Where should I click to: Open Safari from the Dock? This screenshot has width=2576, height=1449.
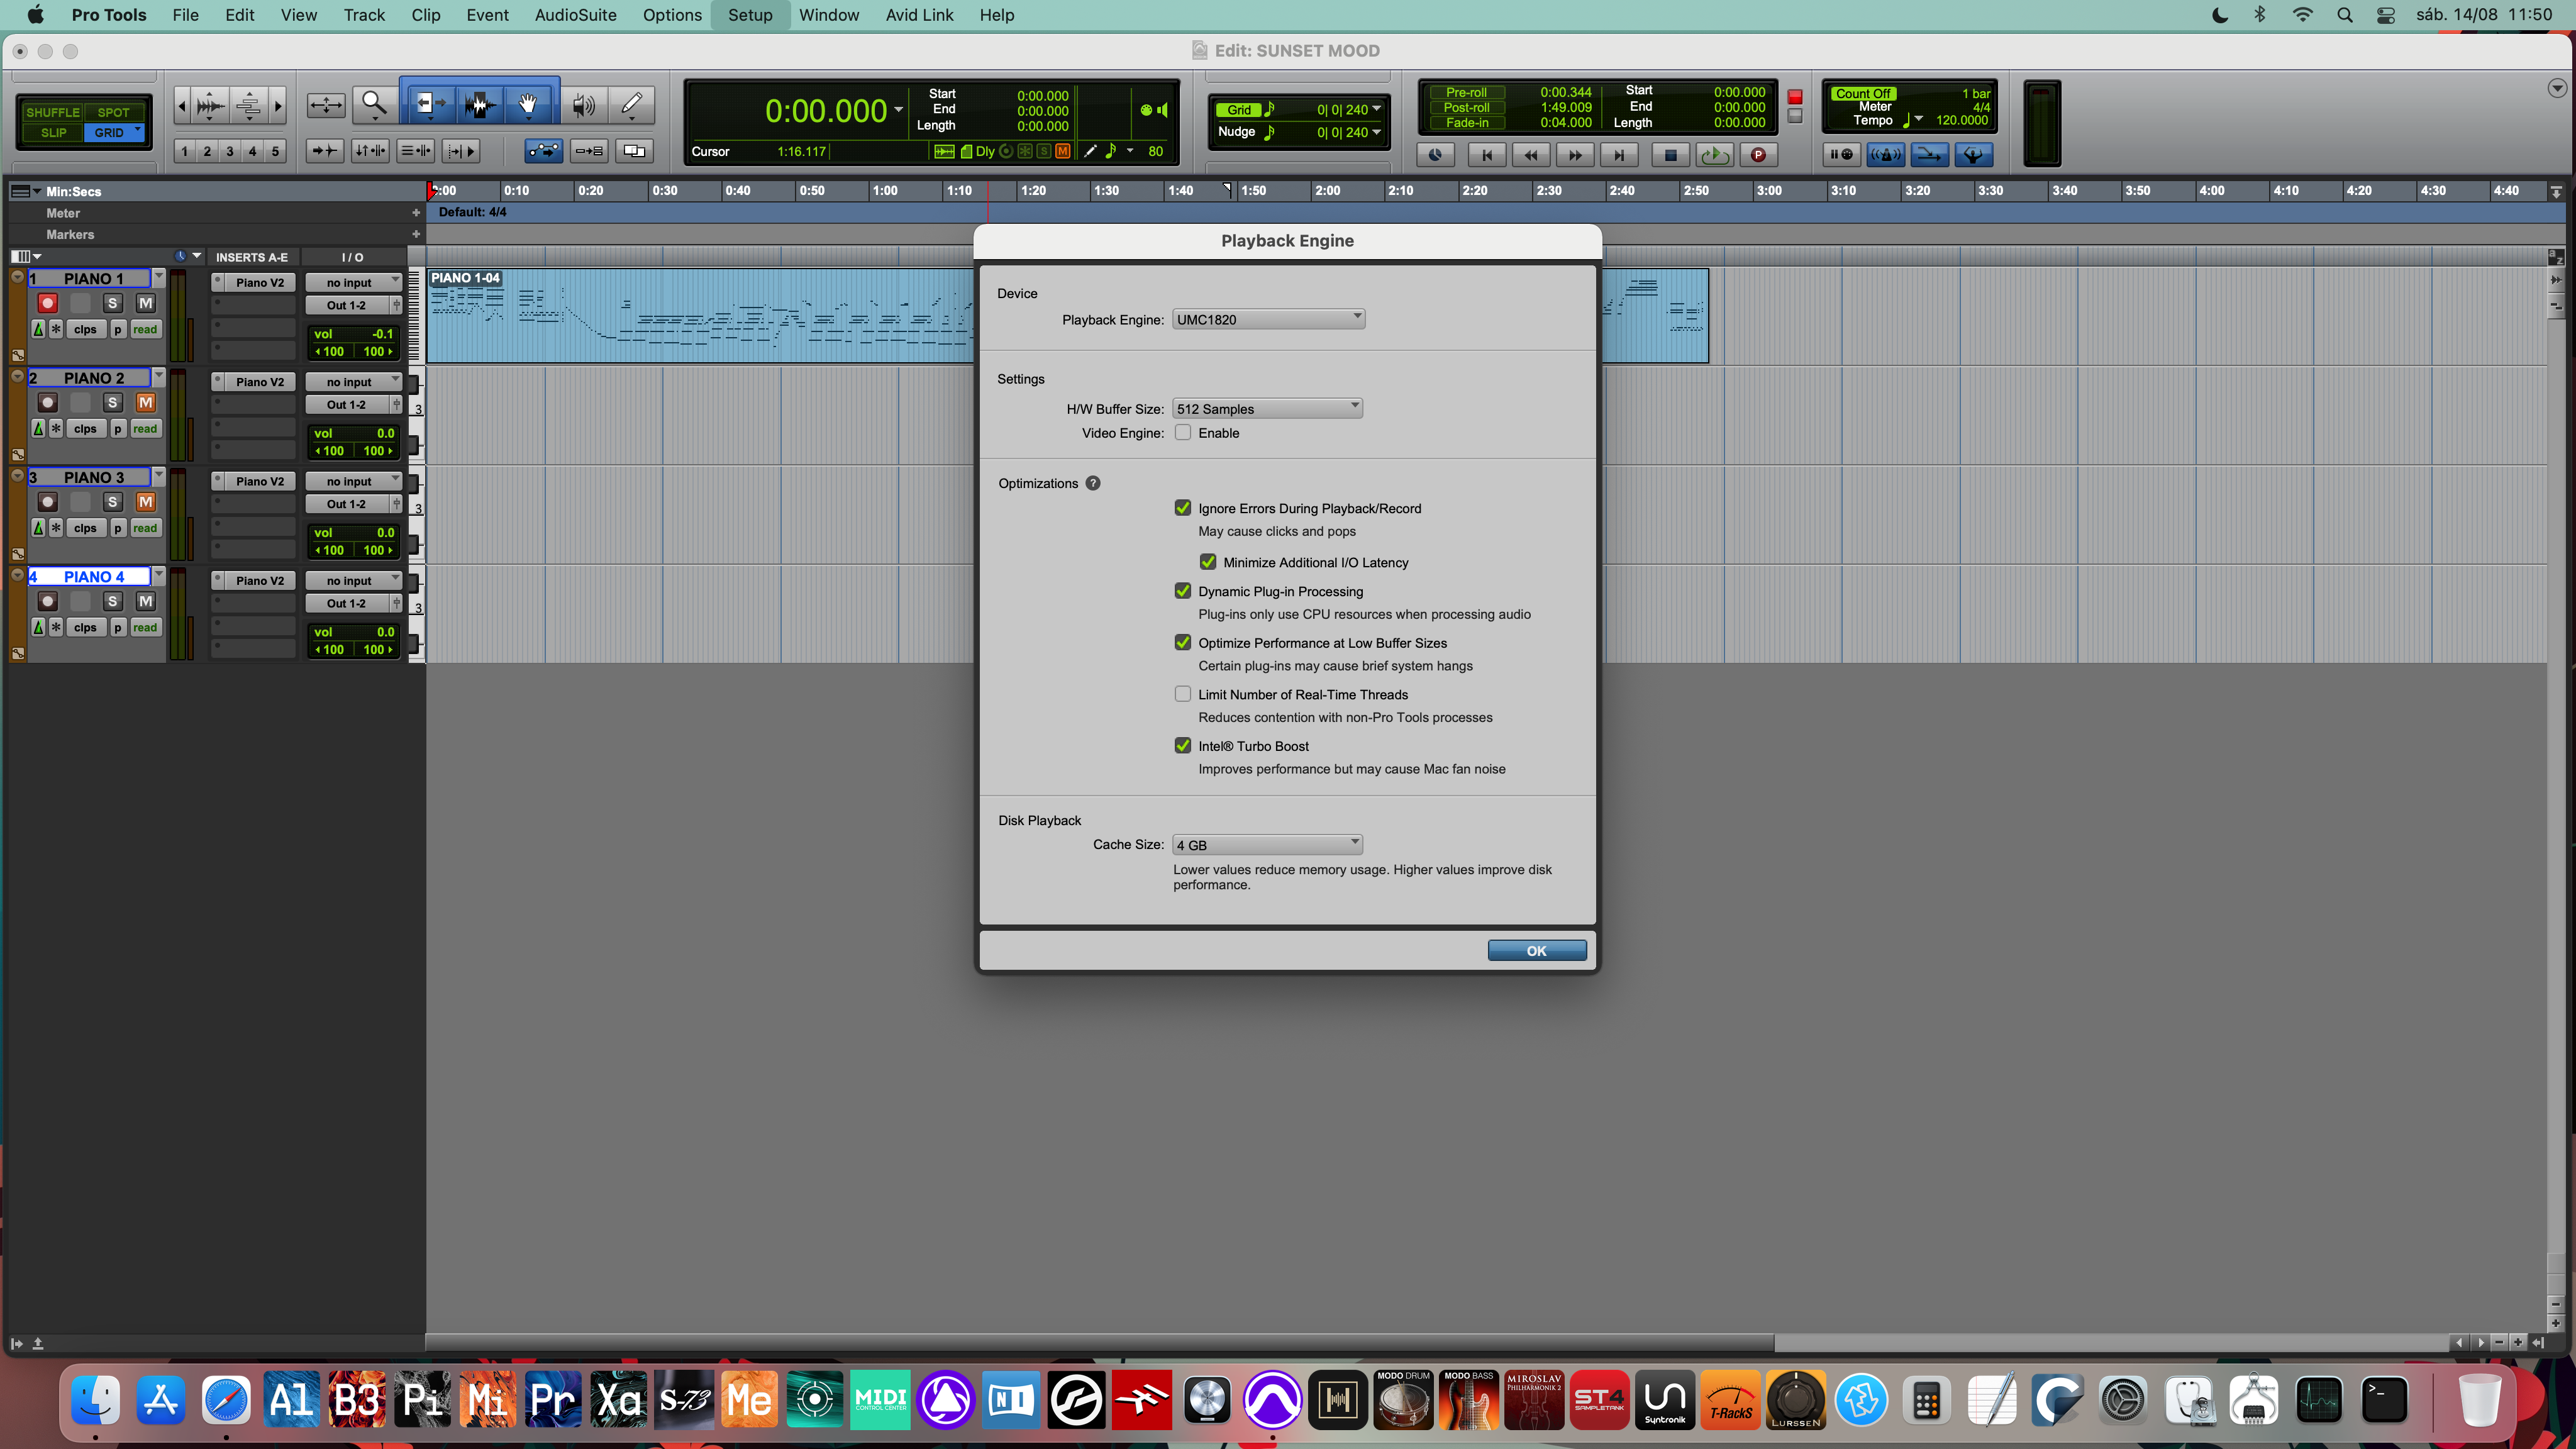point(227,1400)
